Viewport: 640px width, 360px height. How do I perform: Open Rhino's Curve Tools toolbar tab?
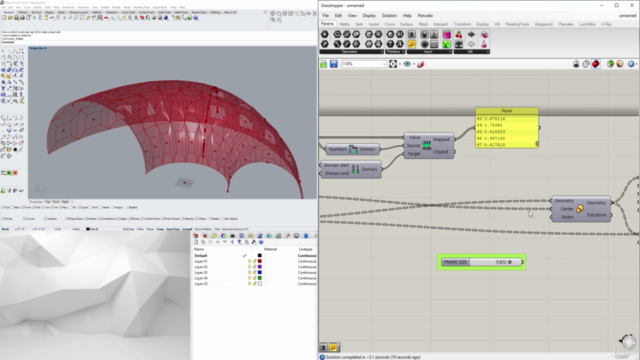coord(128,12)
